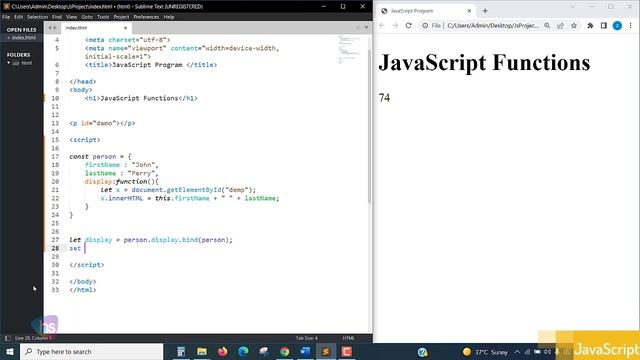Click line number 17 in the gutter
Viewport: 640px width, 360px height.
[55, 156]
